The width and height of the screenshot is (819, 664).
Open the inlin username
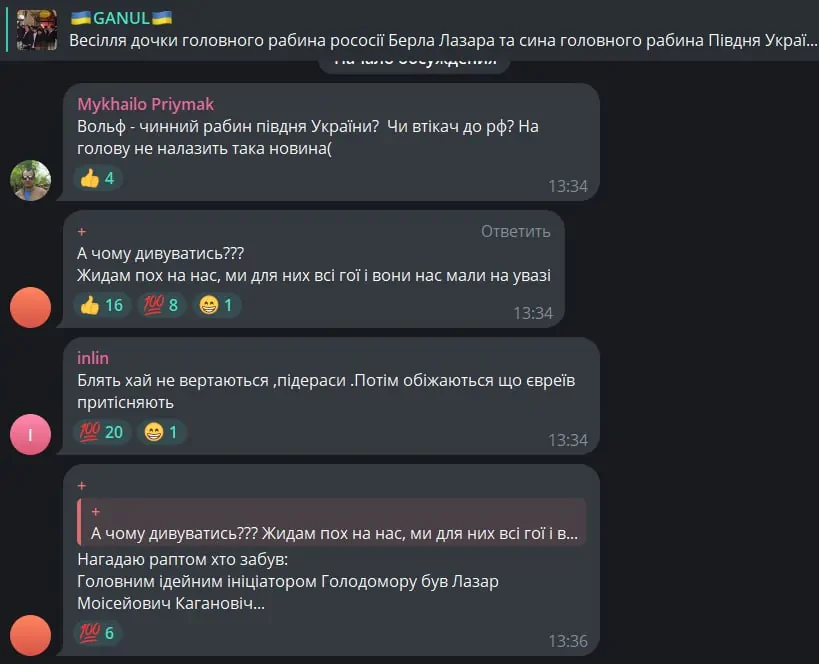pos(93,358)
